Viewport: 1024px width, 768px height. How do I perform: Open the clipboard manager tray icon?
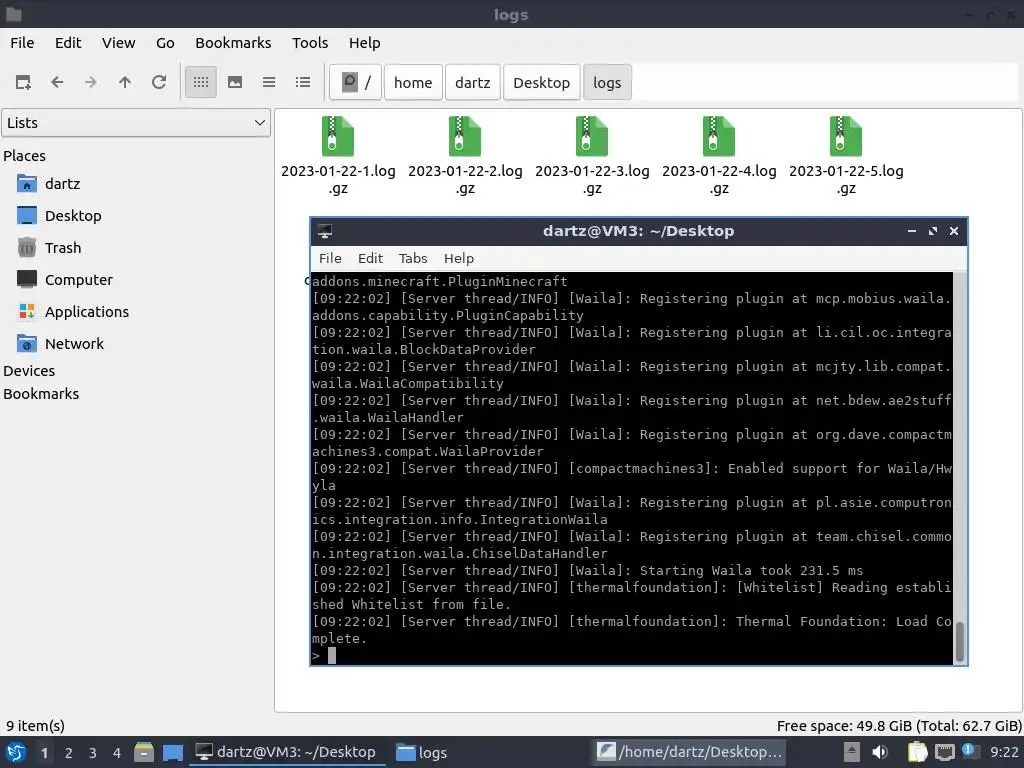tap(918, 752)
